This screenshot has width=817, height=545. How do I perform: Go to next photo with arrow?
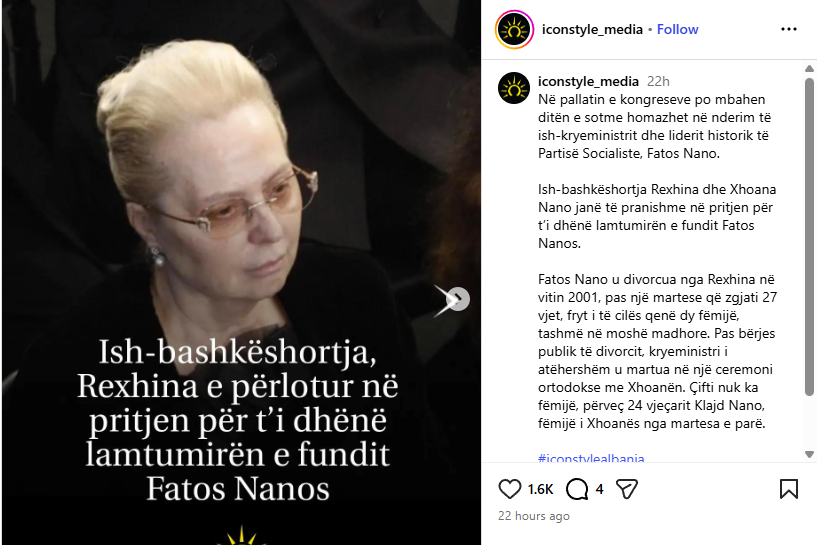pyautogui.click(x=458, y=299)
